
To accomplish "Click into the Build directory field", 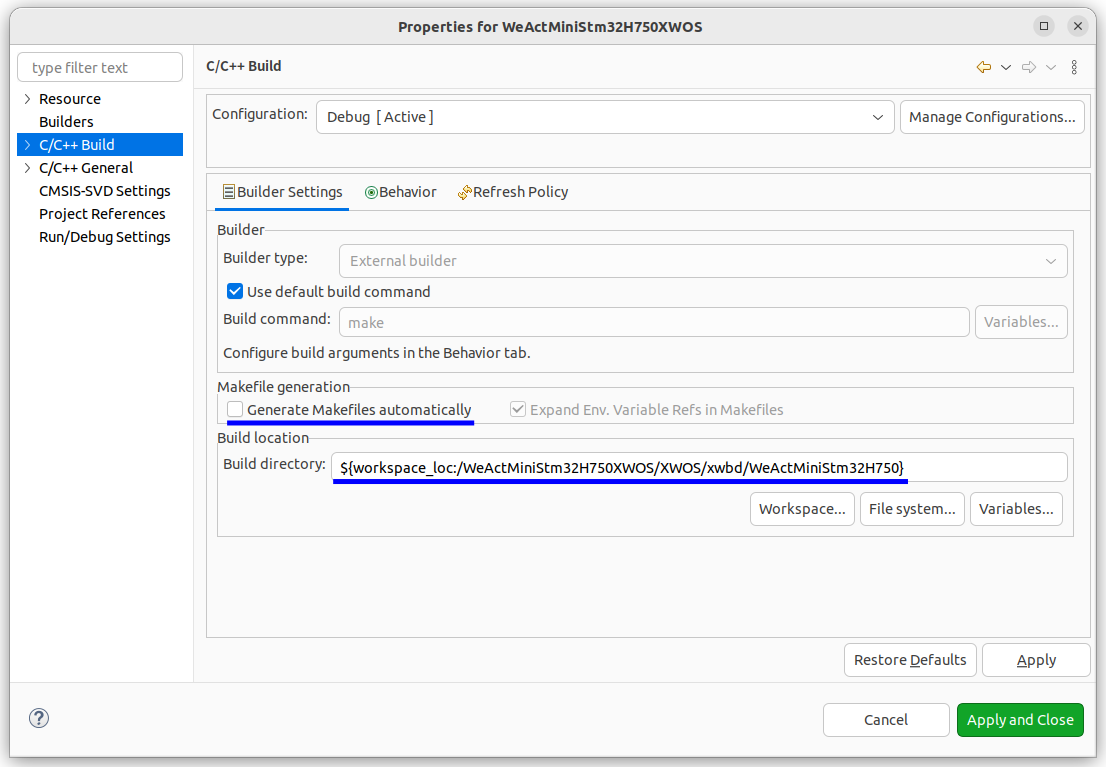I will (x=699, y=468).
